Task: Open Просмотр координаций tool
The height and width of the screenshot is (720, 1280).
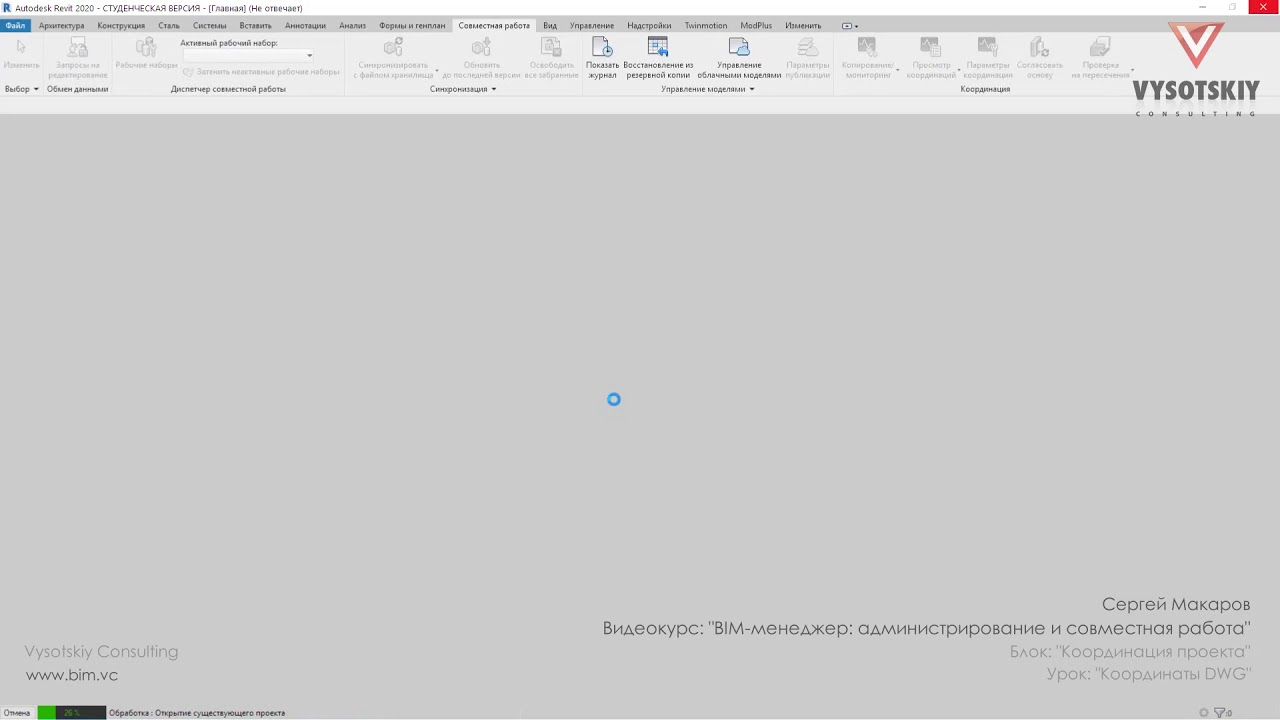Action: [x=931, y=58]
